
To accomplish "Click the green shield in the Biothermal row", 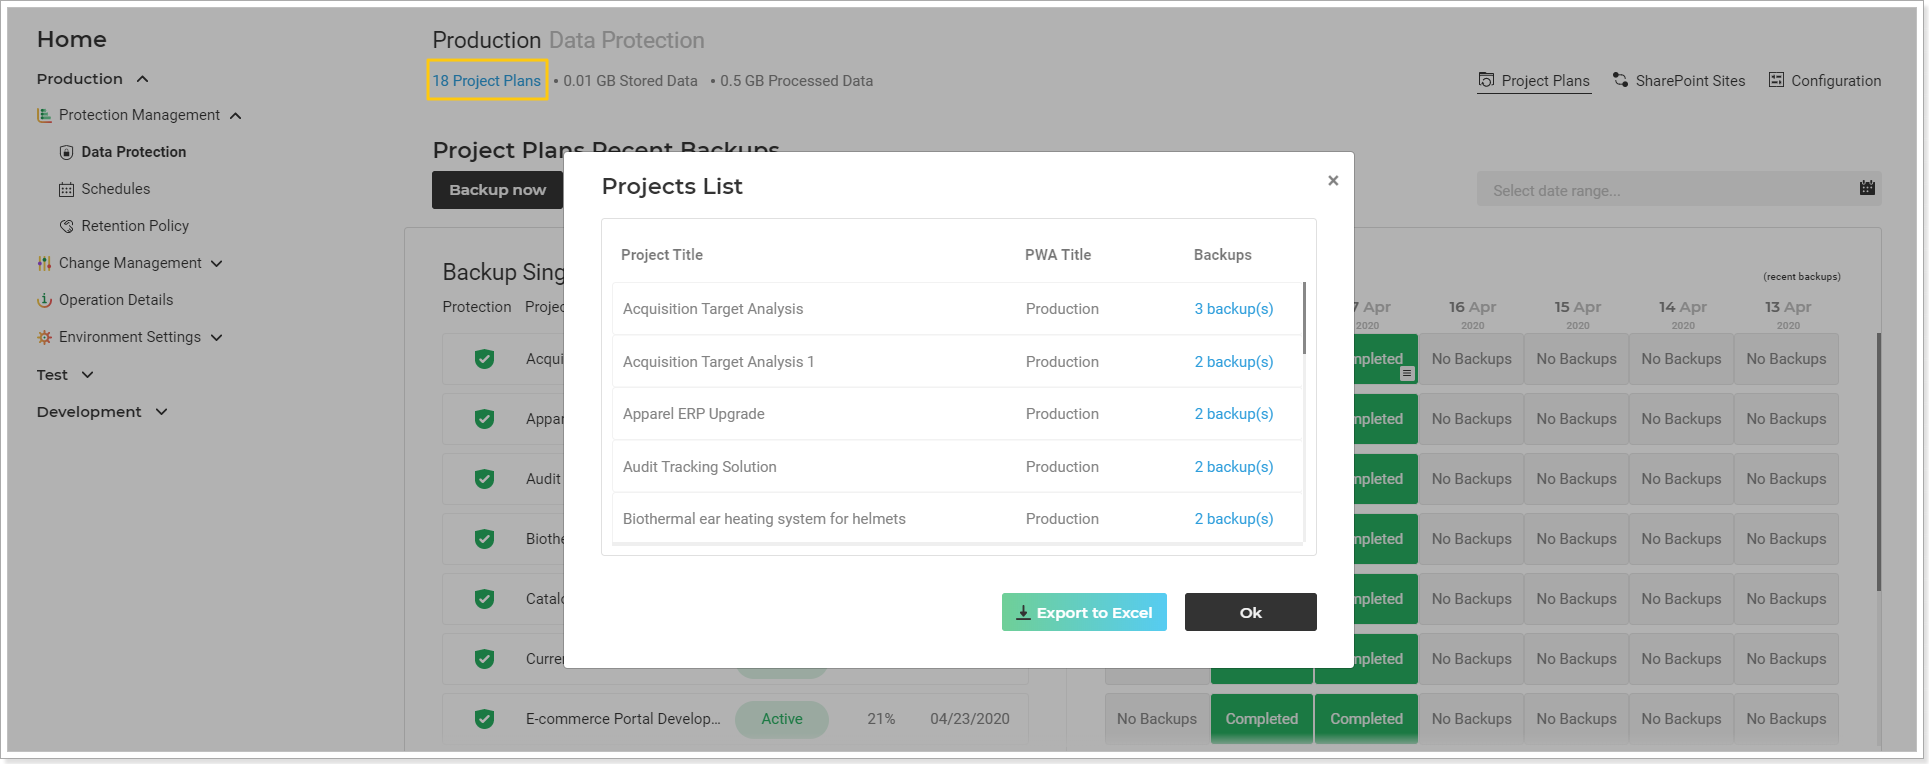I will point(484,538).
